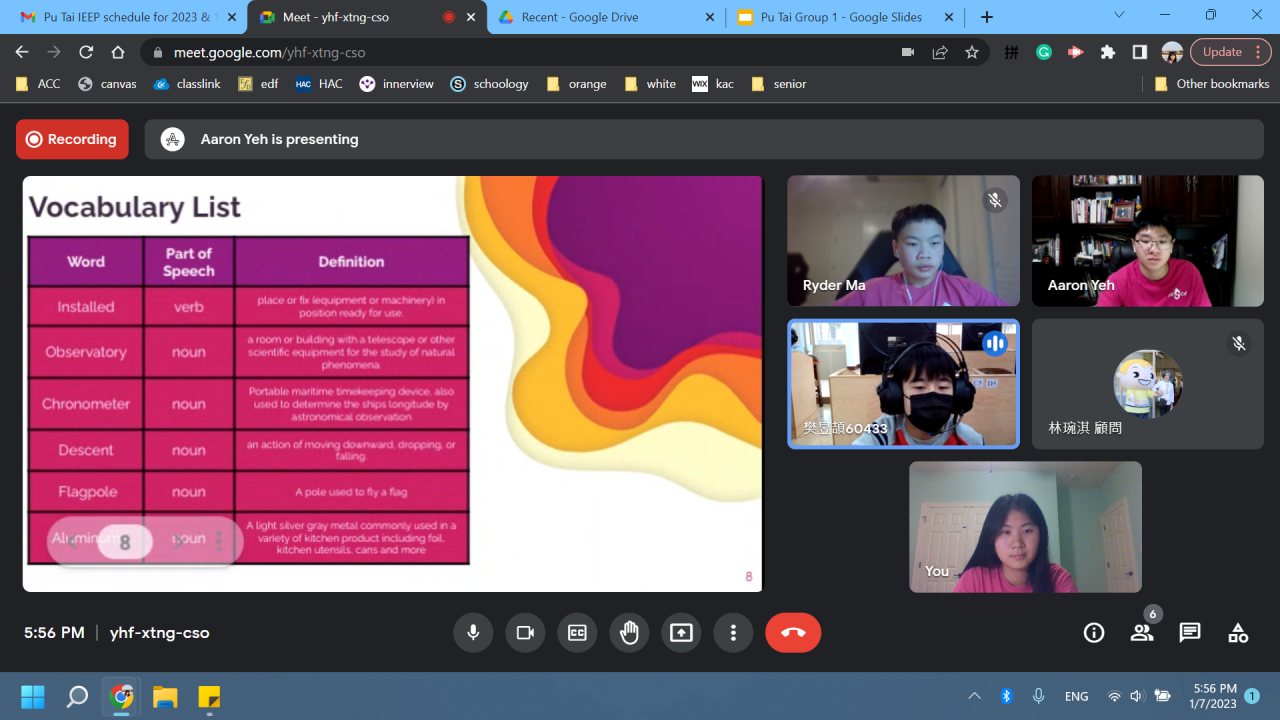Open the schoology bookmark
Viewport: 1280px width, 720px height.
489,84
